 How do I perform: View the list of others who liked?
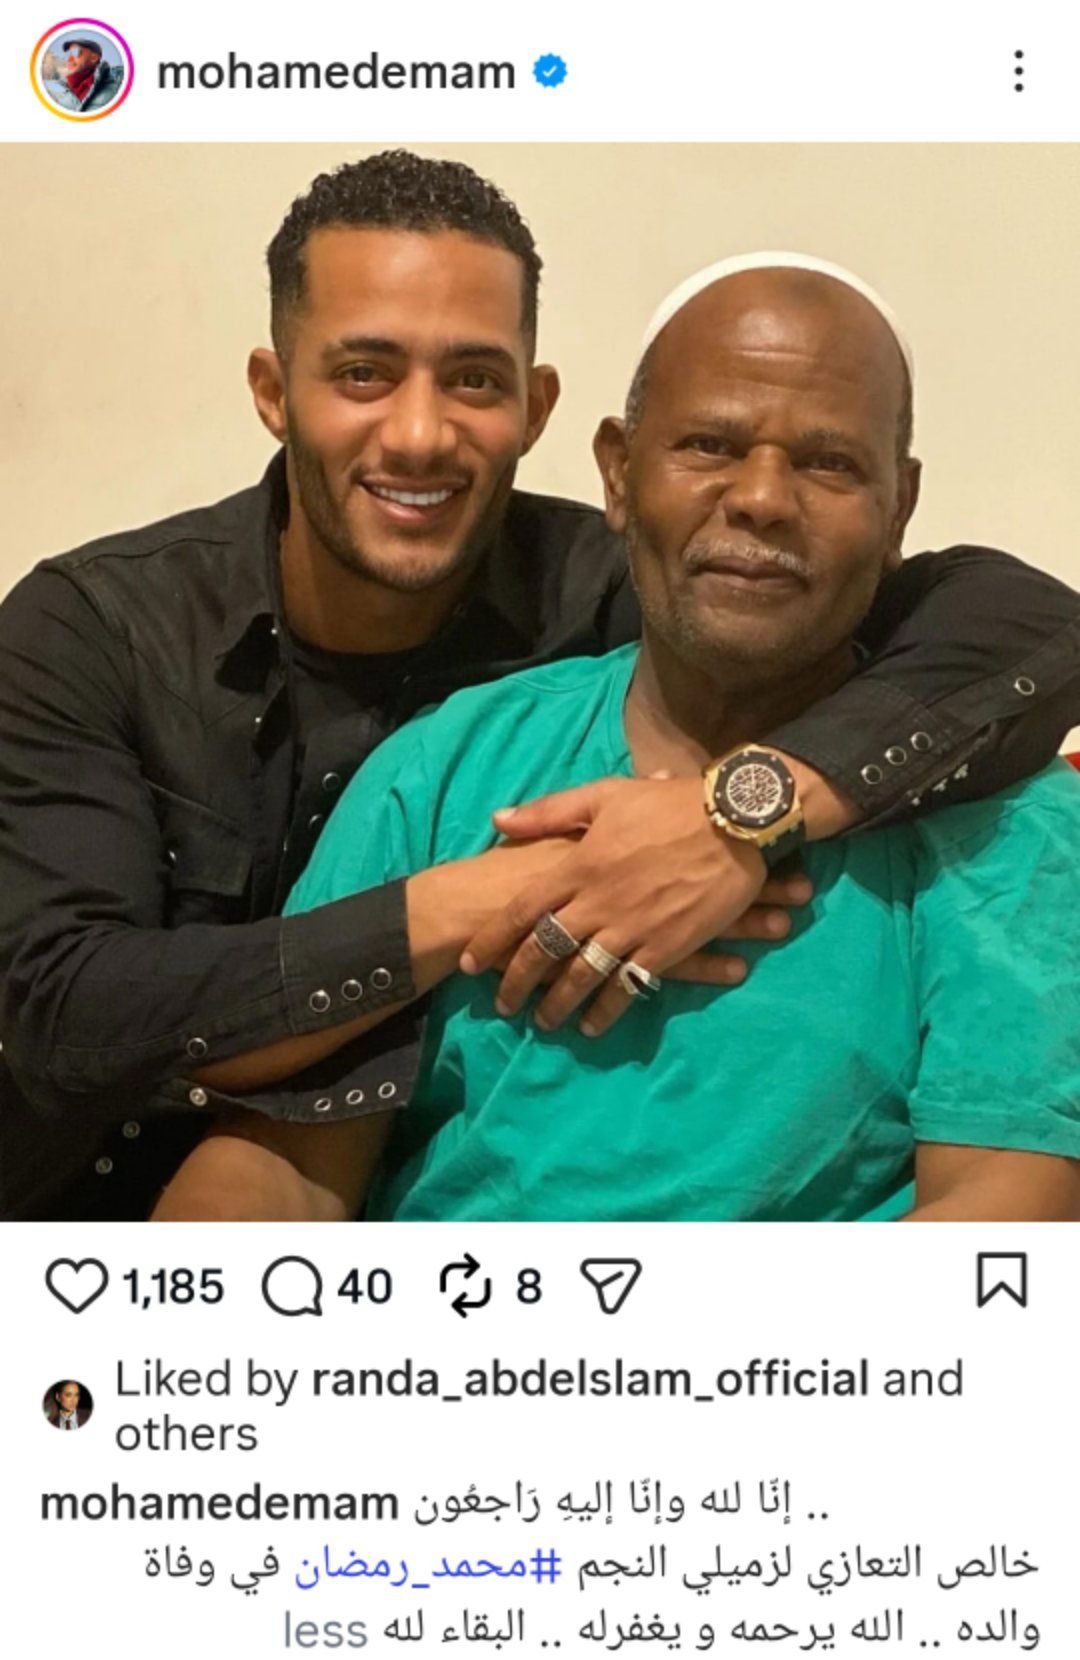point(186,1435)
